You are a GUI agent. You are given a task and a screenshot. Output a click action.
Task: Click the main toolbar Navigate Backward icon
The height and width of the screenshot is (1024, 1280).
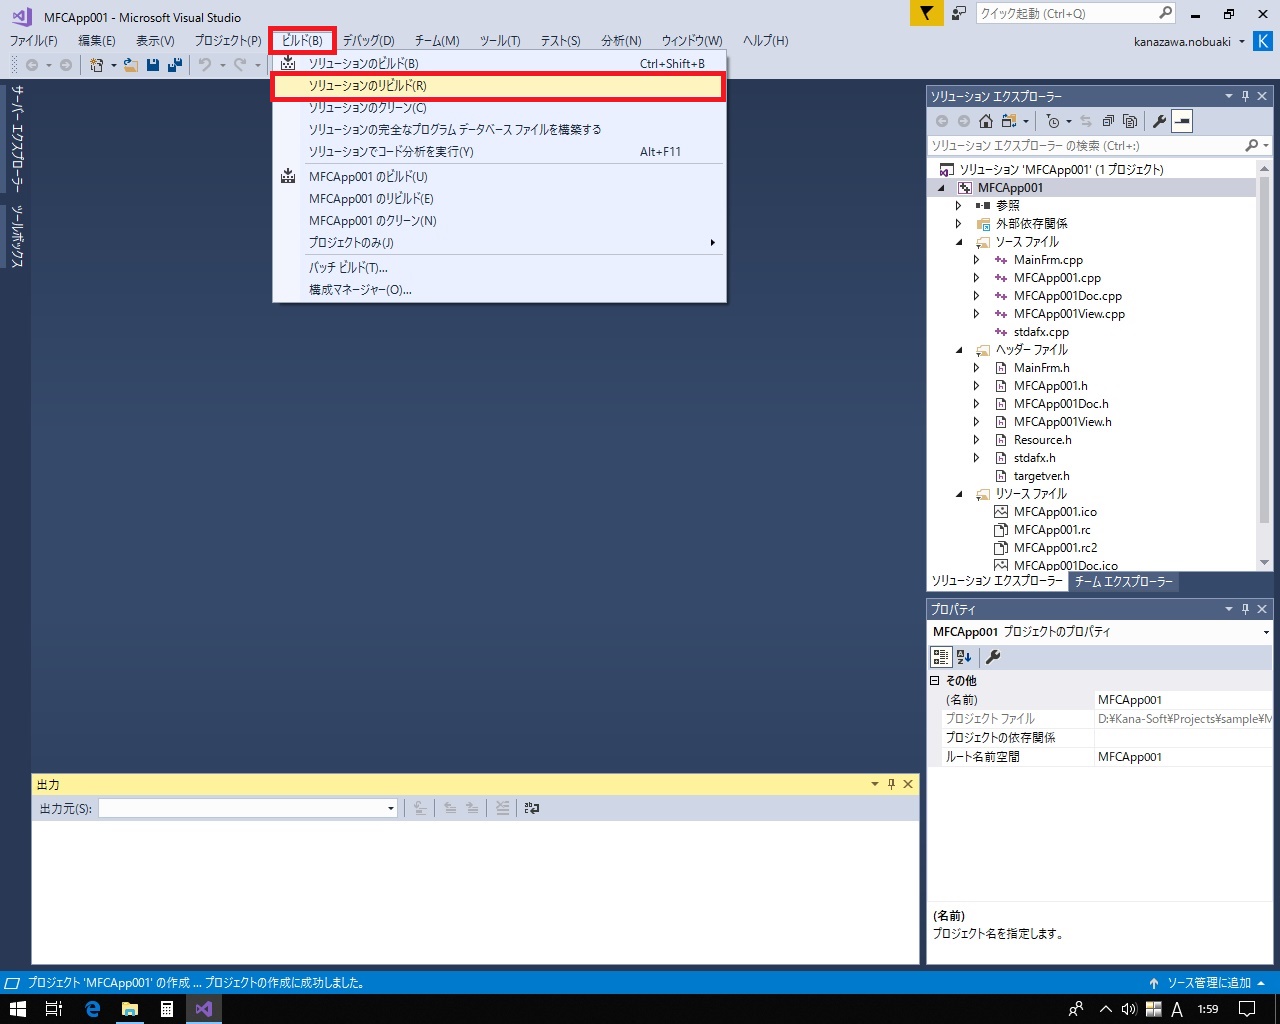[x=32, y=65]
